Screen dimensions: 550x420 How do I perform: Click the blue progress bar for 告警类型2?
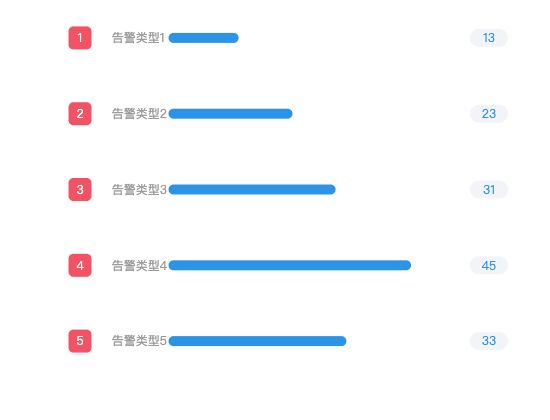(x=230, y=114)
